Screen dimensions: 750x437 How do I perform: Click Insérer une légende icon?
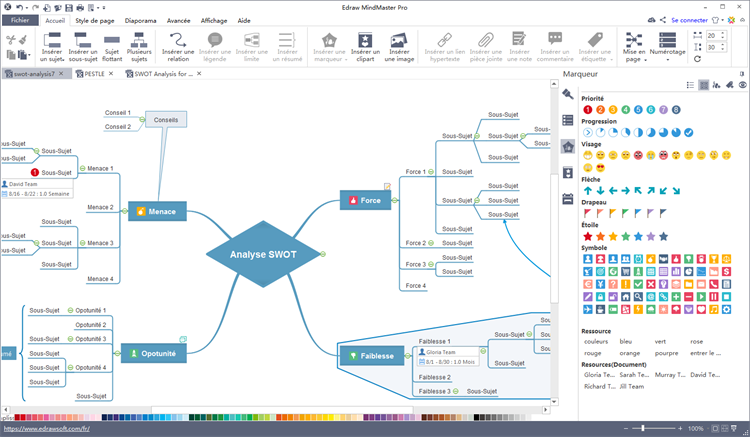coord(215,40)
